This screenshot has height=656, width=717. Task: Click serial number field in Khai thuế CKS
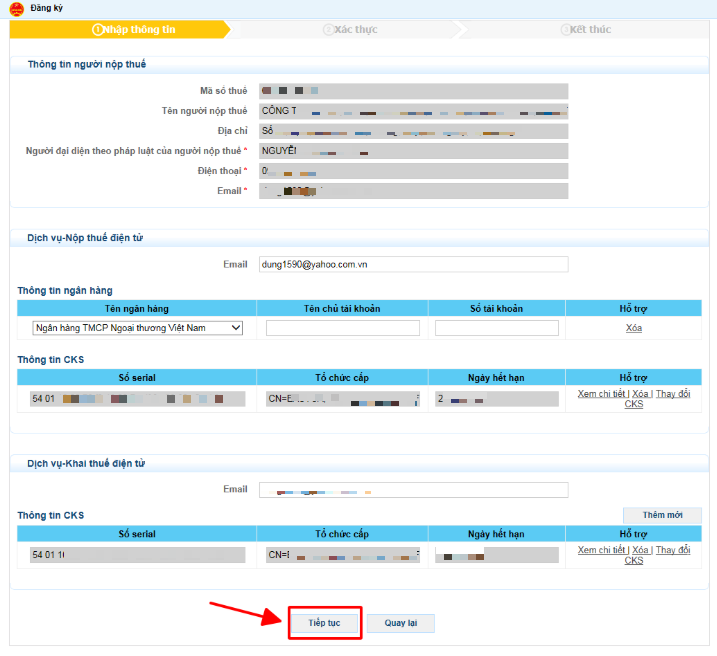(x=137, y=555)
